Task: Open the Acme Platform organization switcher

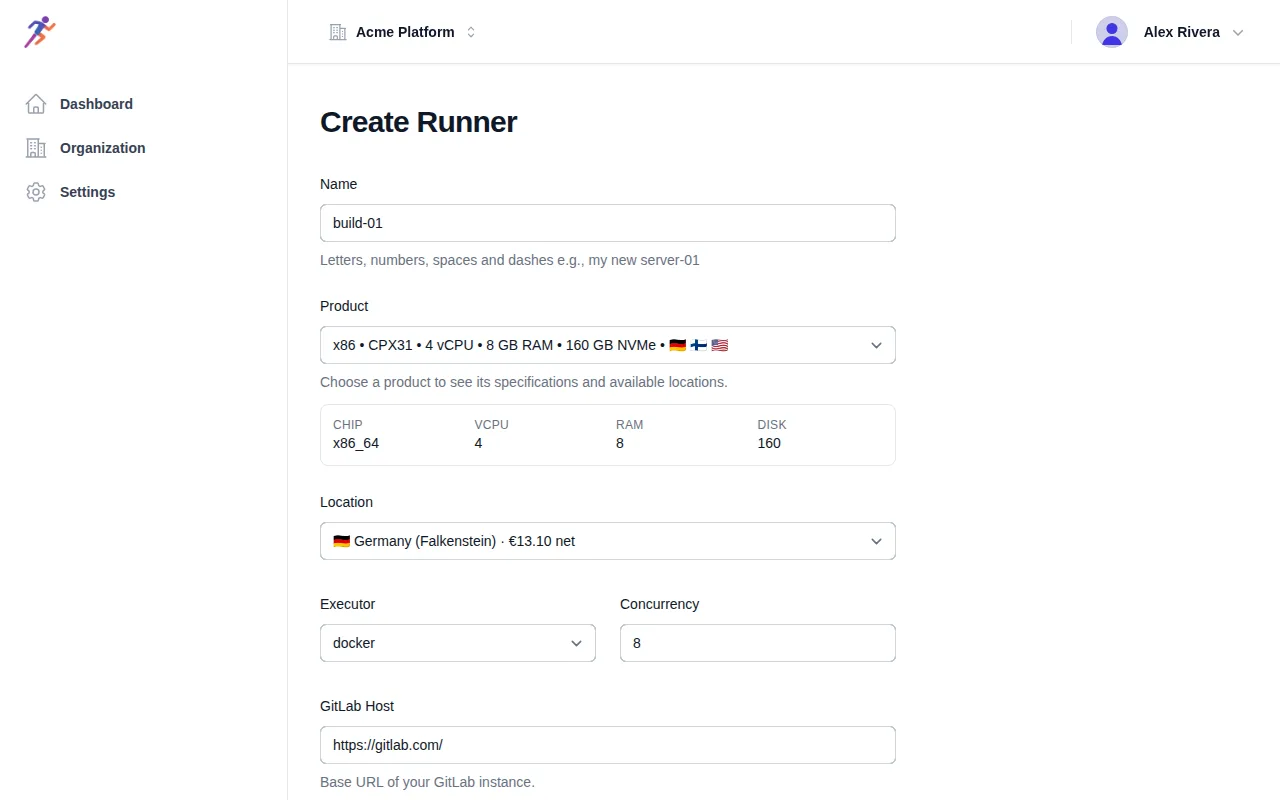Action: click(403, 32)
